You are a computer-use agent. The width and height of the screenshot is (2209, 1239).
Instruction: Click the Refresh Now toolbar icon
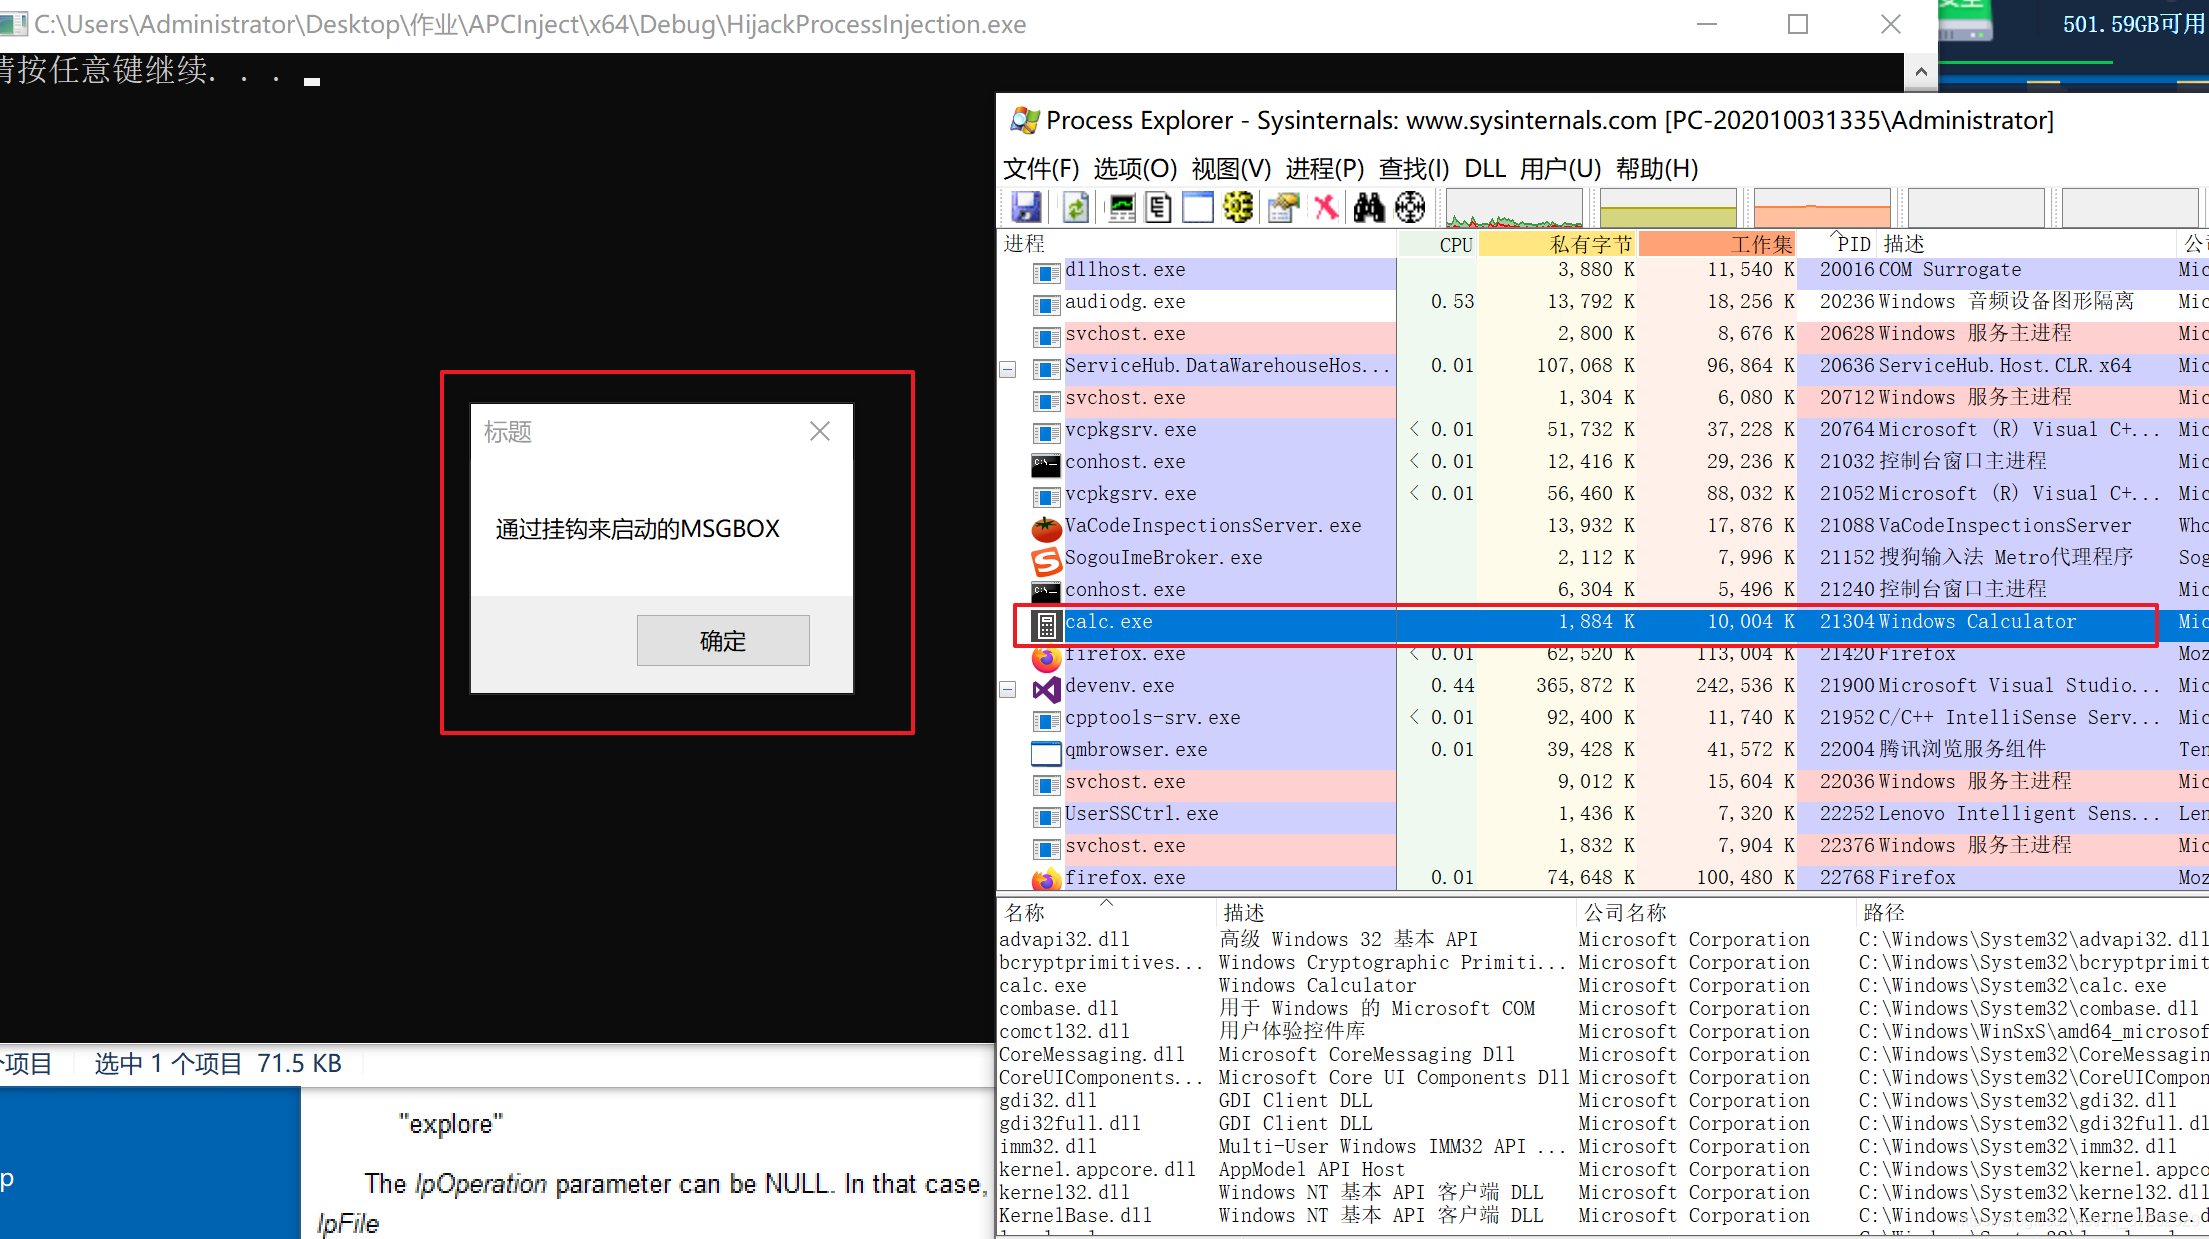1075,207
